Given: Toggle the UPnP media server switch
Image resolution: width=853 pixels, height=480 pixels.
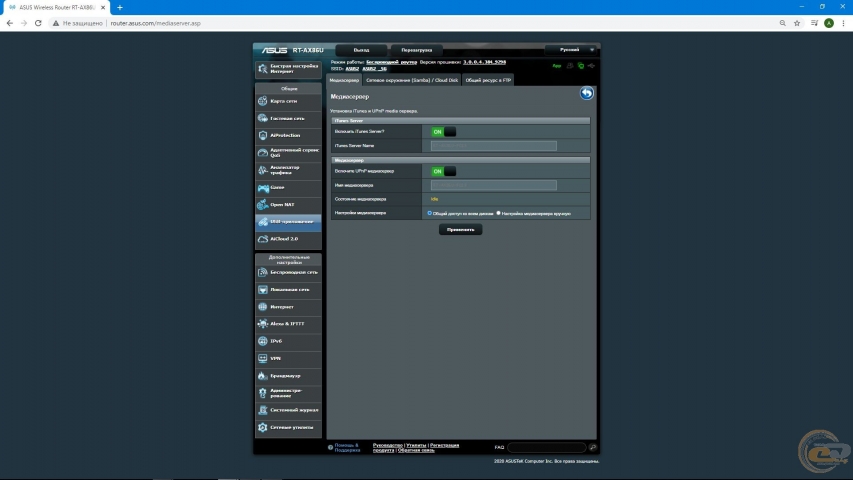Looking at the screenshot, I should 443,171.
